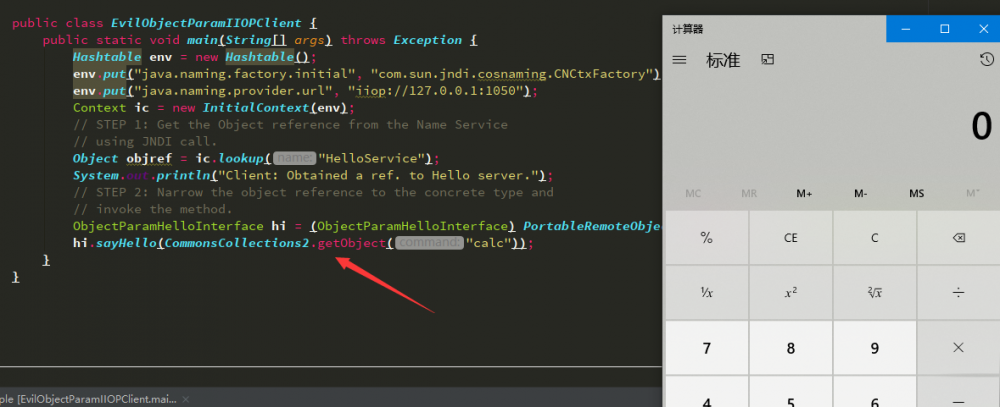This screenshot has width=1000, height=407.
Task: Click the square x² key
Action: [x=790, y=292]
